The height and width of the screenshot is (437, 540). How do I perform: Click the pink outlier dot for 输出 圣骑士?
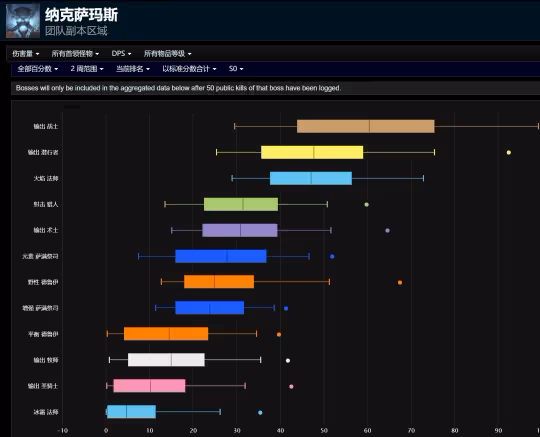[291, 386]
